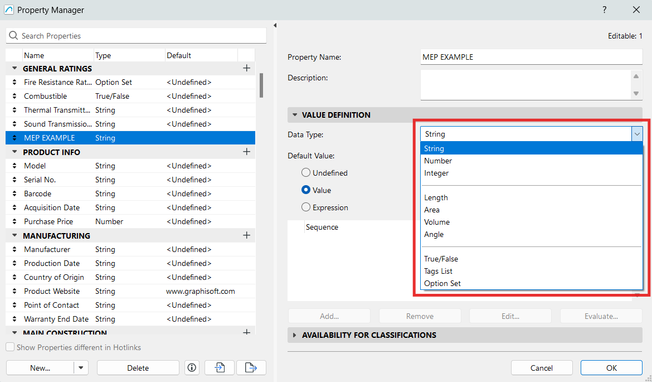Open the New button dropdown arrow

pos(81,368)
